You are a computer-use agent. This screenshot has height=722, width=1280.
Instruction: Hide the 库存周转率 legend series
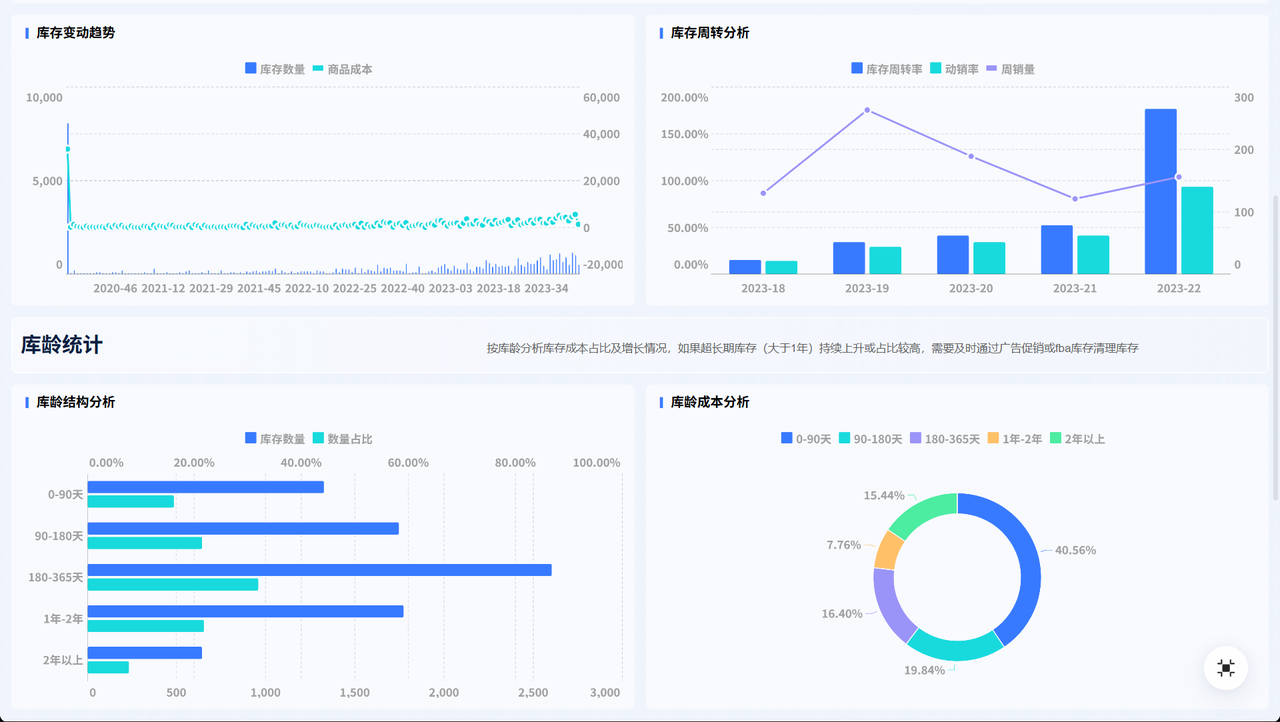(887, 69)
